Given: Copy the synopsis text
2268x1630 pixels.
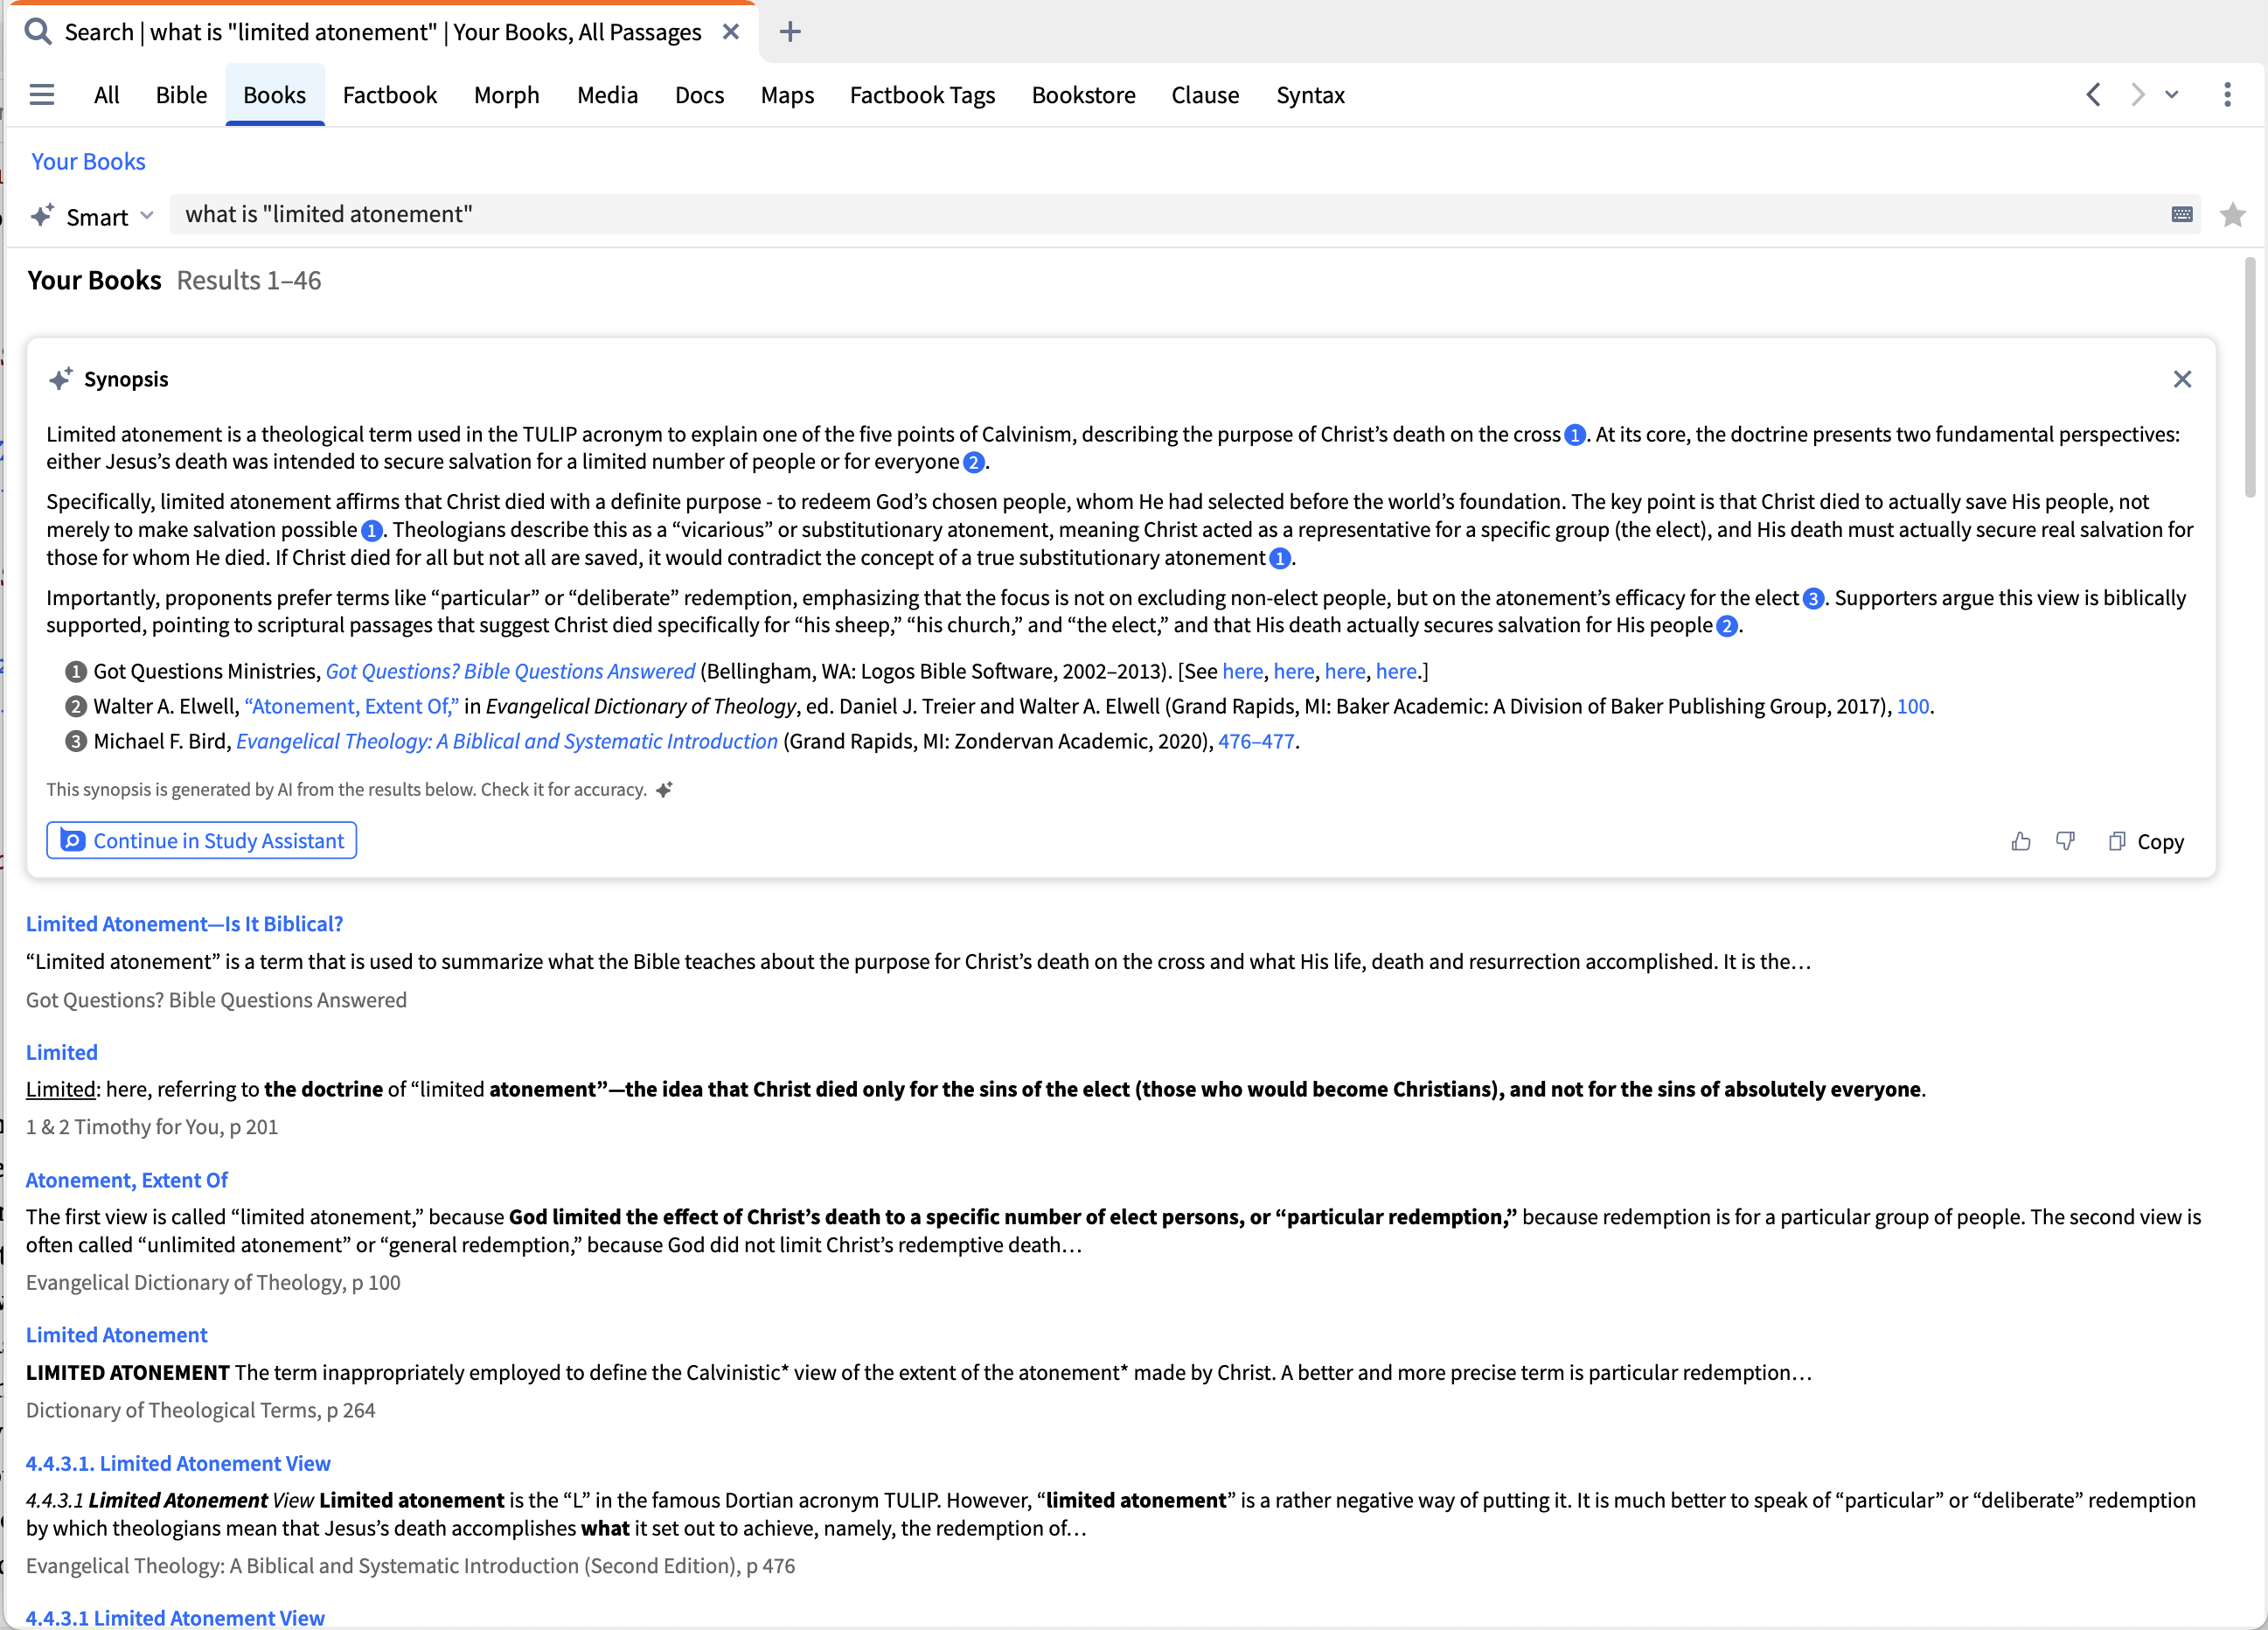Looking at the screenshot, I should (x=2146, y=842).
